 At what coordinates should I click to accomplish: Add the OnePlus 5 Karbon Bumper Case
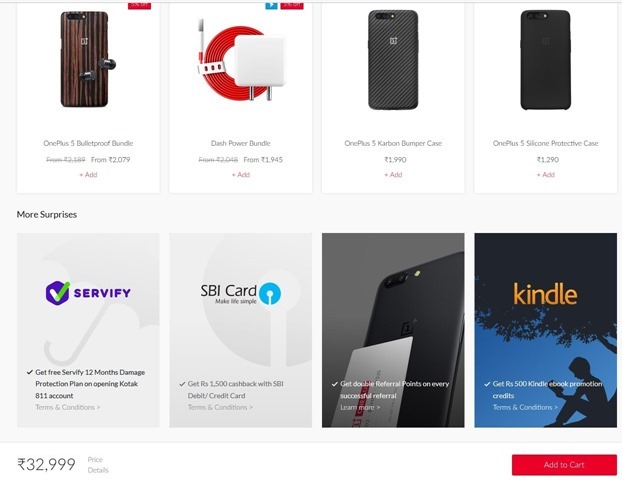393,175
